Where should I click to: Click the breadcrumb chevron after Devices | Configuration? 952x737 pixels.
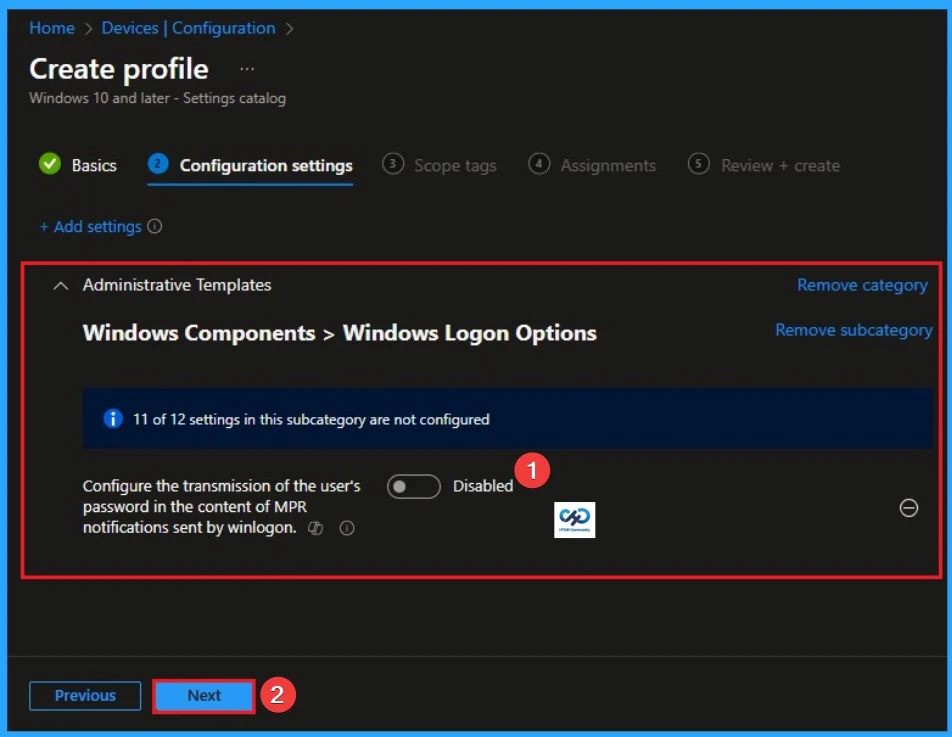289,28
